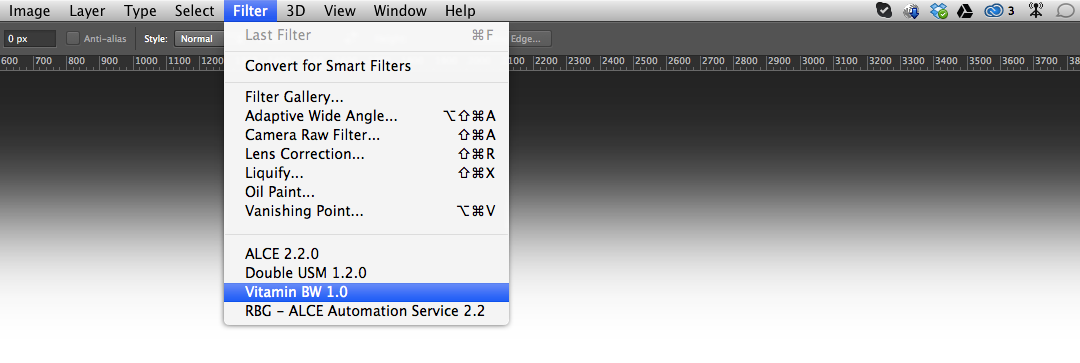This screenshot has width=1080, height=363.
Task: Click the Skype status menu bar icon
Action: point(884,10)
